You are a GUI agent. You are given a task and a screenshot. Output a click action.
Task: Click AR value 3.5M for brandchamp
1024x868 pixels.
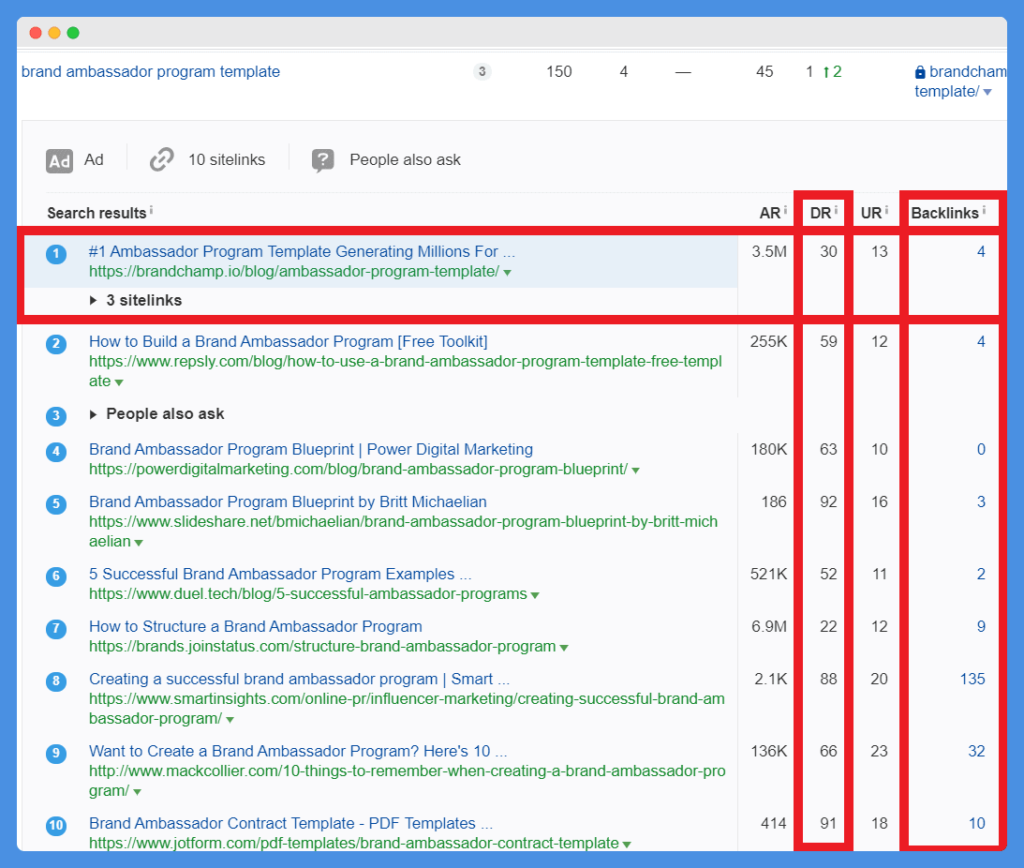coord(769,251)
